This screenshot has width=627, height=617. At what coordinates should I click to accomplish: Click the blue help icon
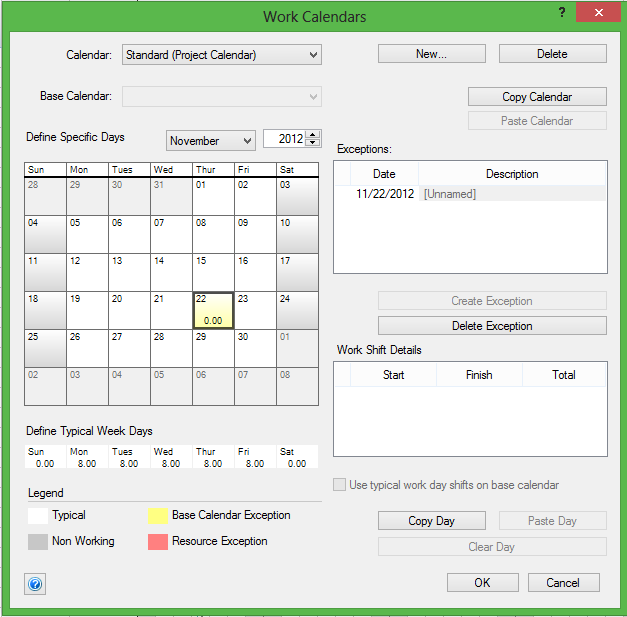coord(35,584)
